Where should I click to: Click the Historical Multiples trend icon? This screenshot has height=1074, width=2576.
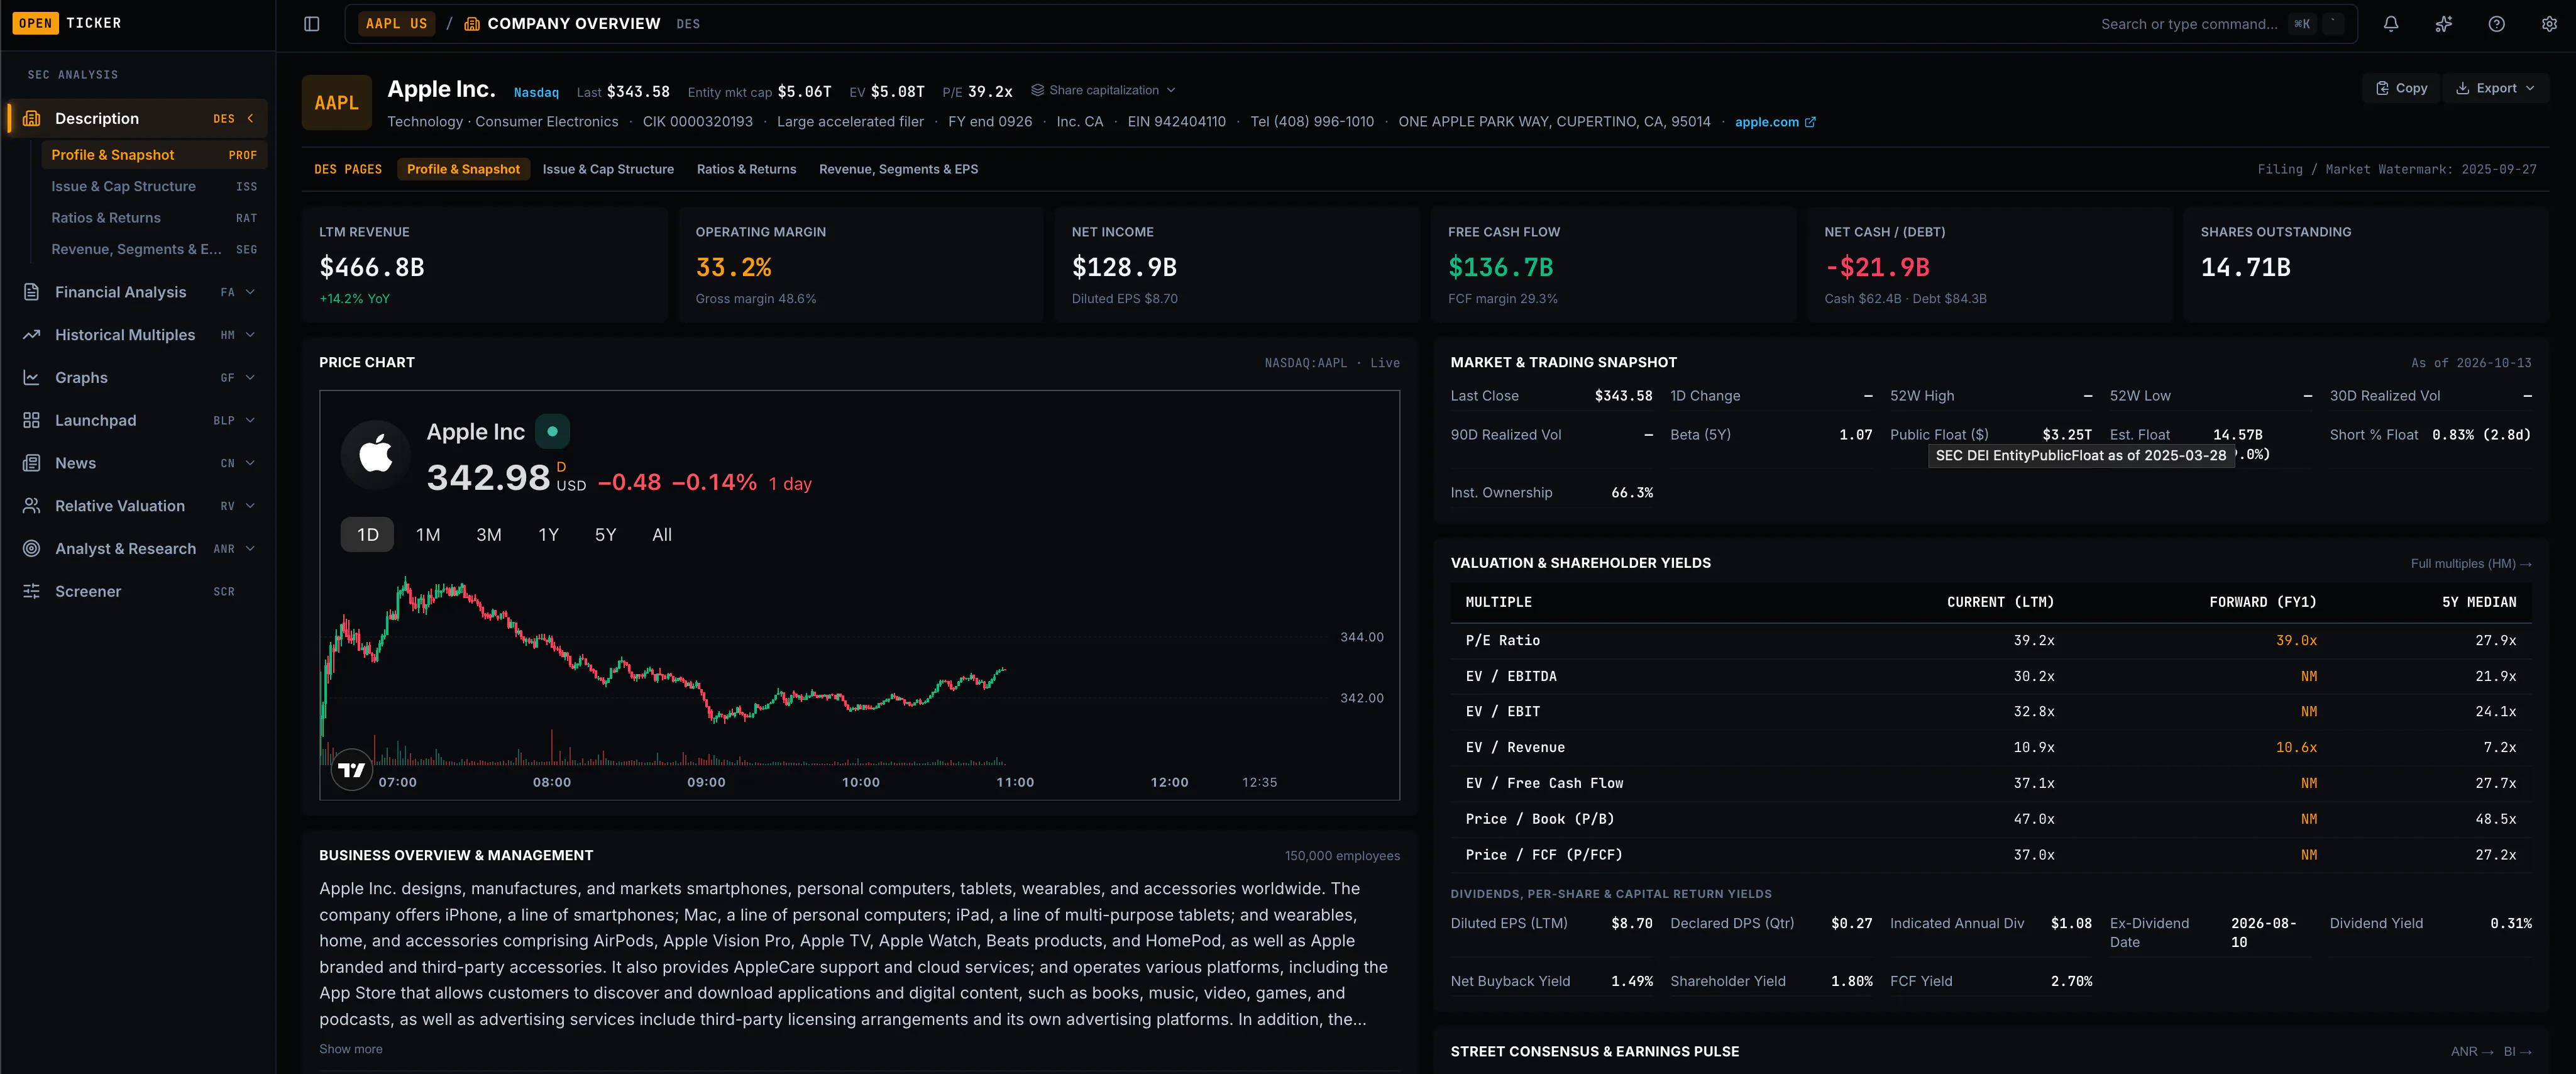(x=32, y=335)
